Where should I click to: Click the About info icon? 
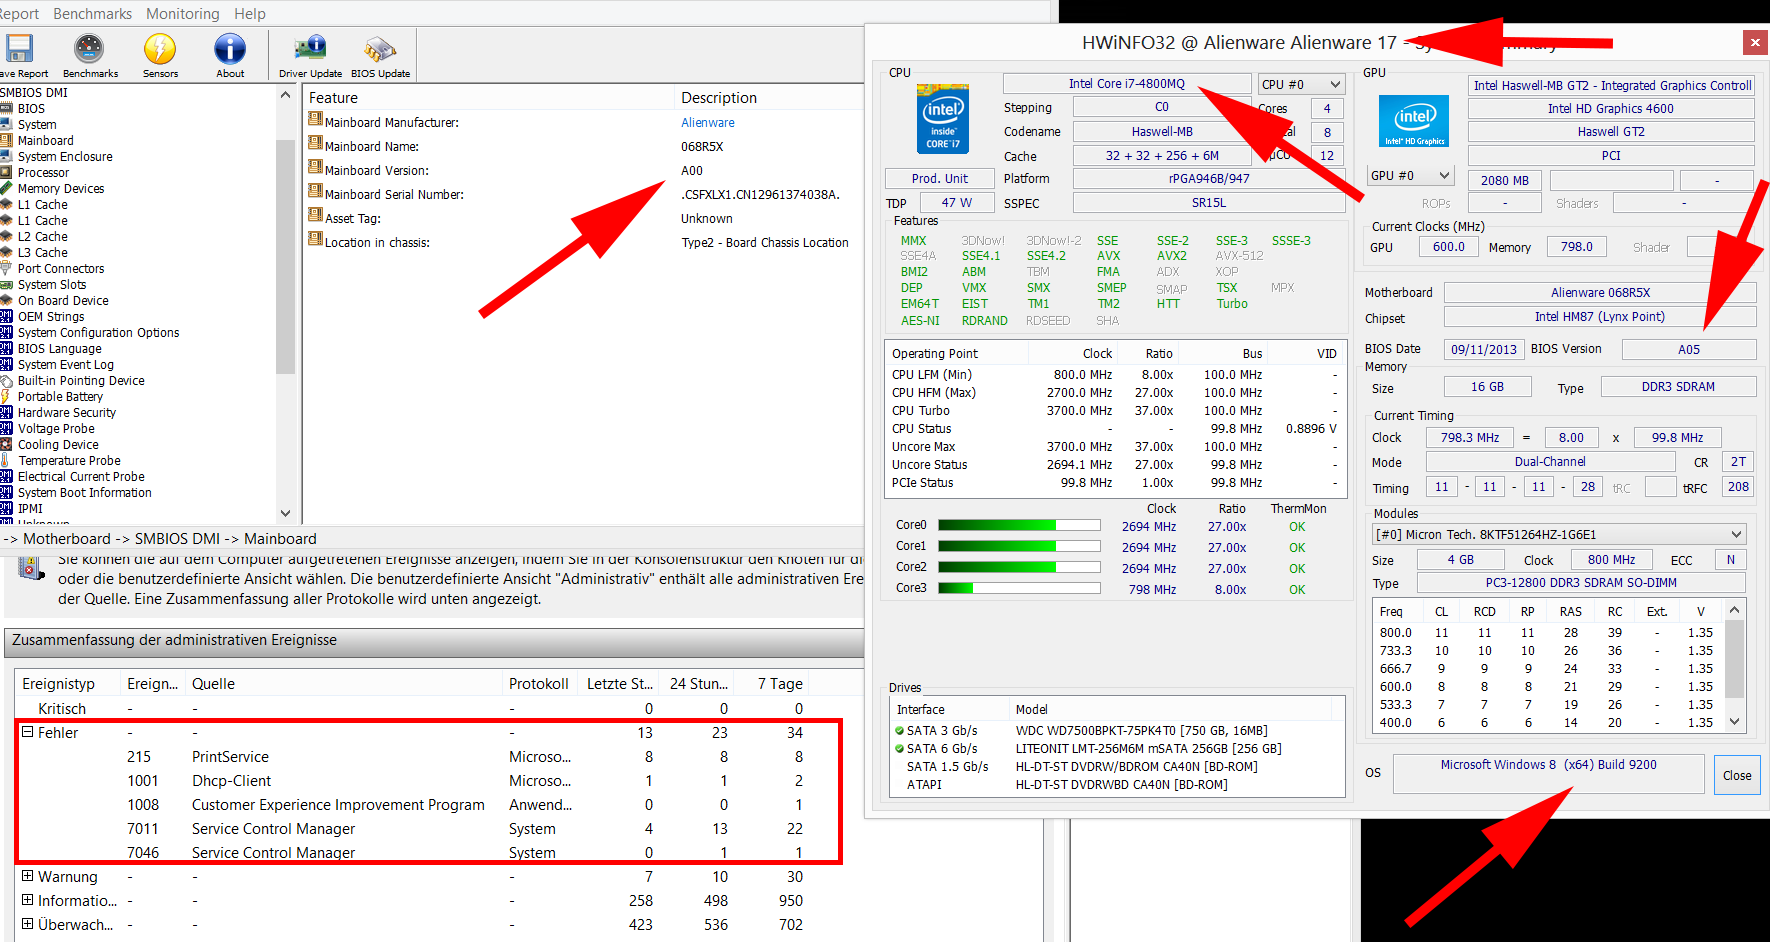pos(230,49)
